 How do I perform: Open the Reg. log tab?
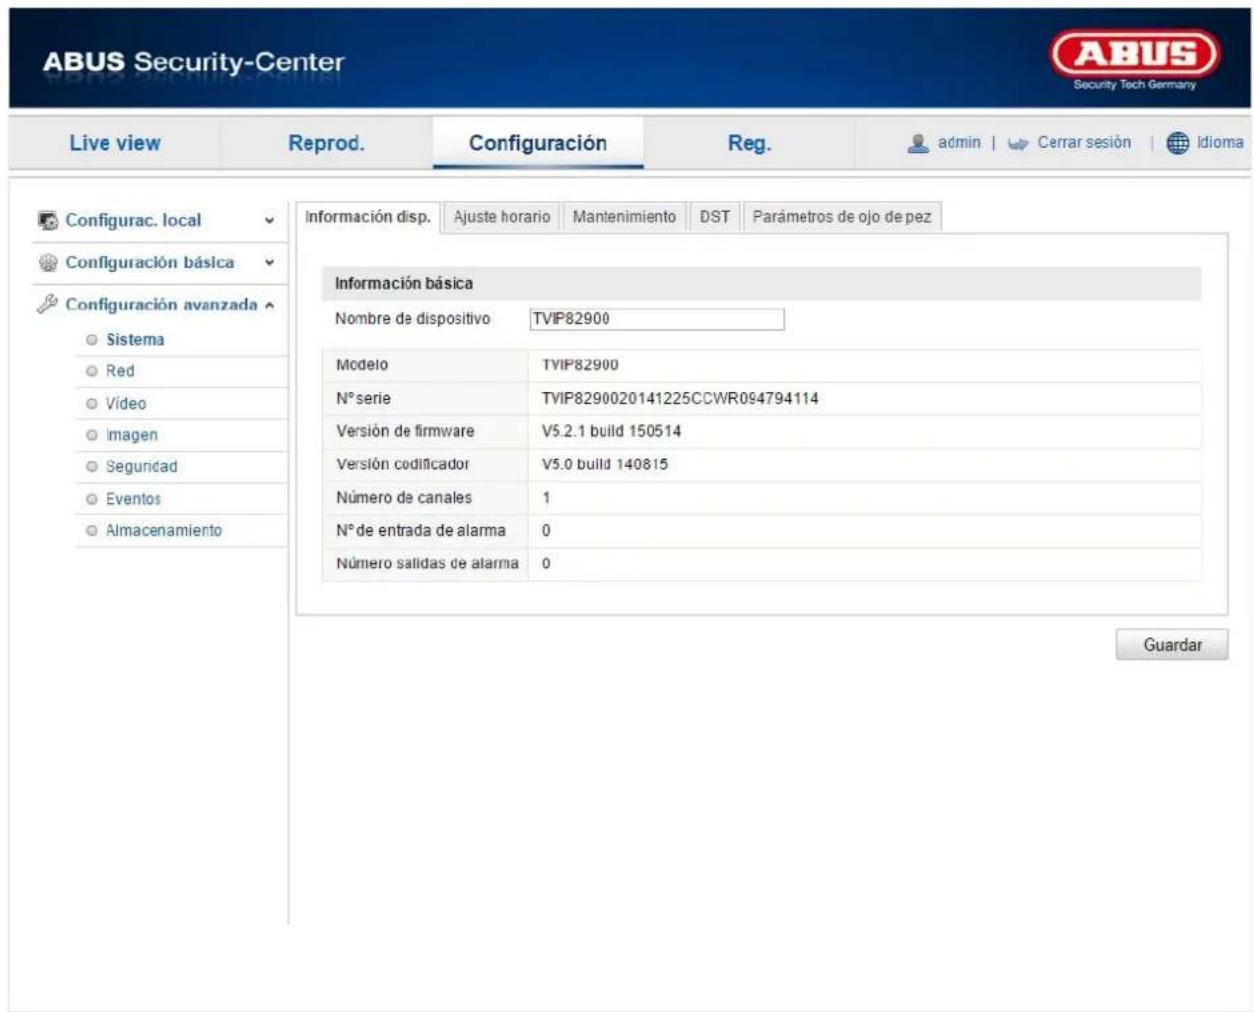click(x=749, y=143)
